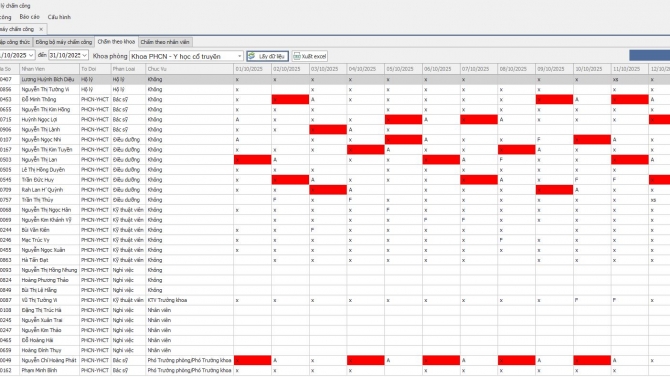The width and height of the screenshot is (670, 377).
Task: Select employee name Bùi Thị Lệ Hằng
Action: [x=39, y=290]
